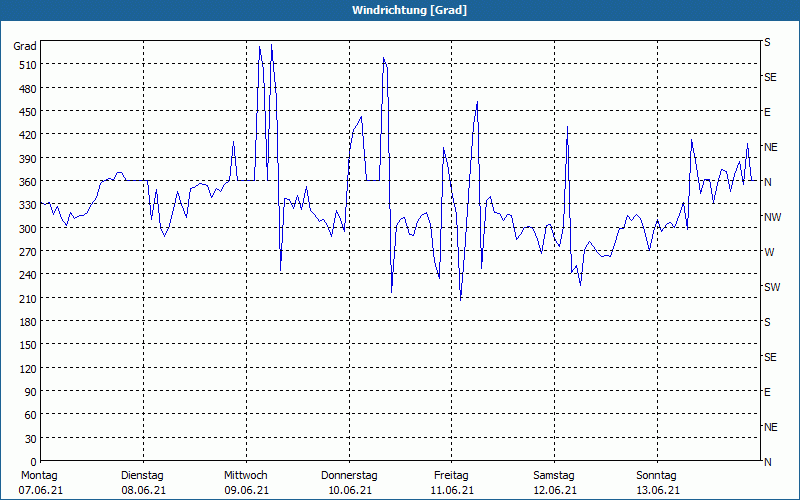
Task: Click the 150 degree axis label
Action: [28, 345]
